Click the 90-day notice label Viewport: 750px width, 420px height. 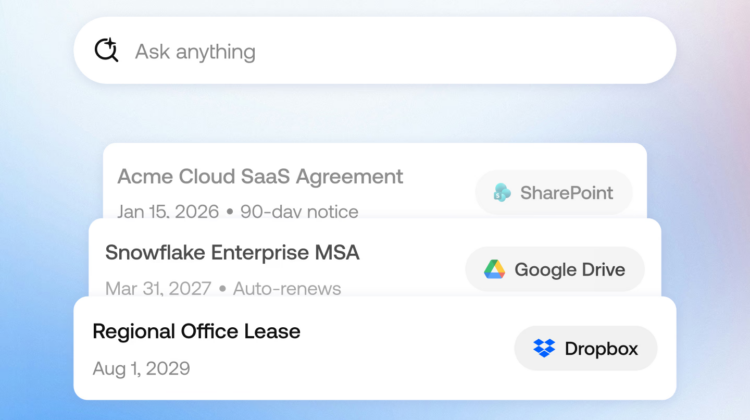coord(299,211)
